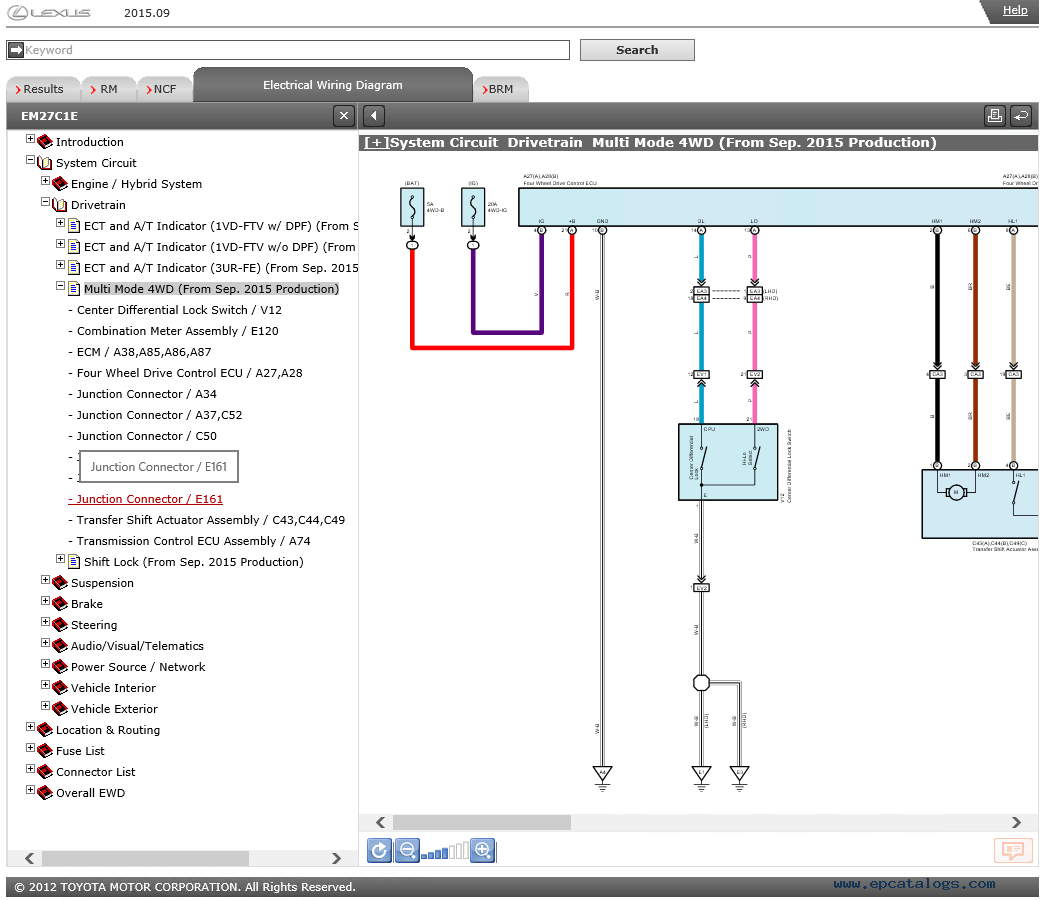Collapse the System Circuit tree node

point(30,160)
